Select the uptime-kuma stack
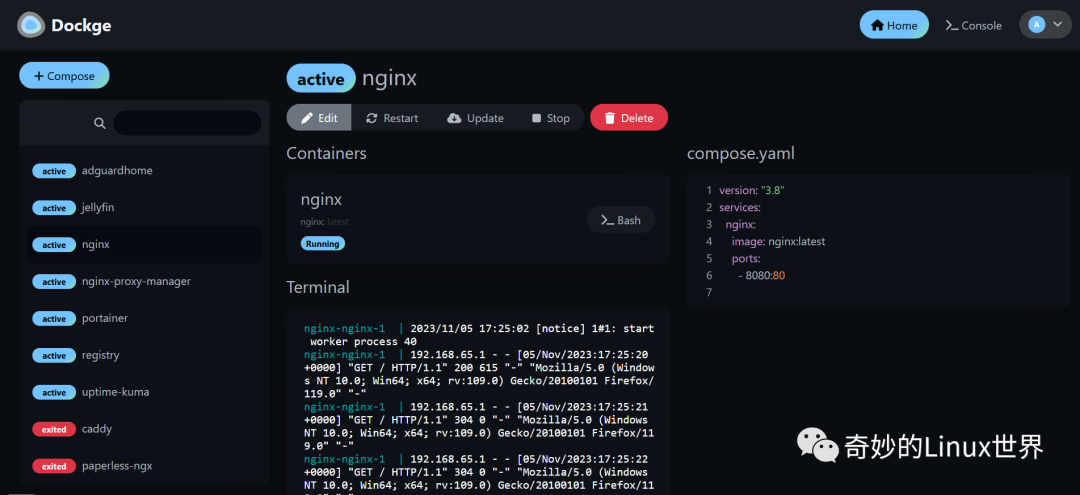 (144, 392)
